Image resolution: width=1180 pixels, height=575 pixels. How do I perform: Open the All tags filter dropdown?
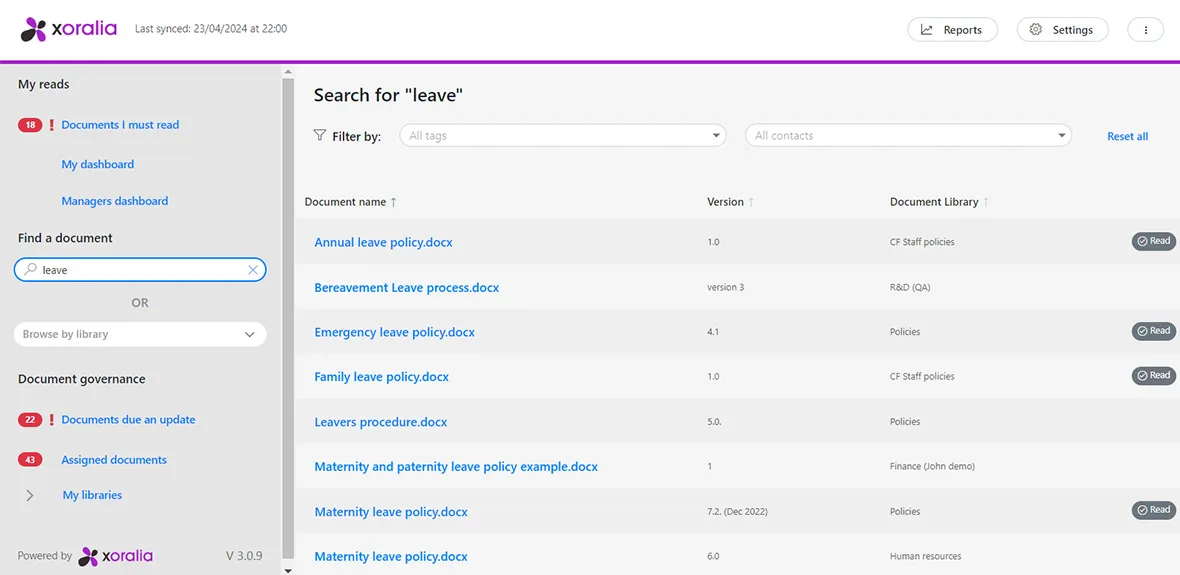click(x=562, y=136)
